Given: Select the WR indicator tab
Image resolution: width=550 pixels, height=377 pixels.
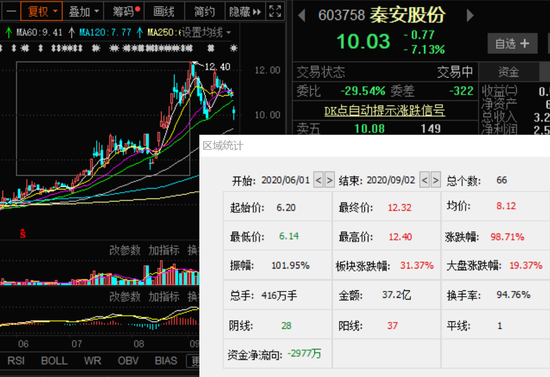Looking at the screenshot, I should [x=93, y=361].
